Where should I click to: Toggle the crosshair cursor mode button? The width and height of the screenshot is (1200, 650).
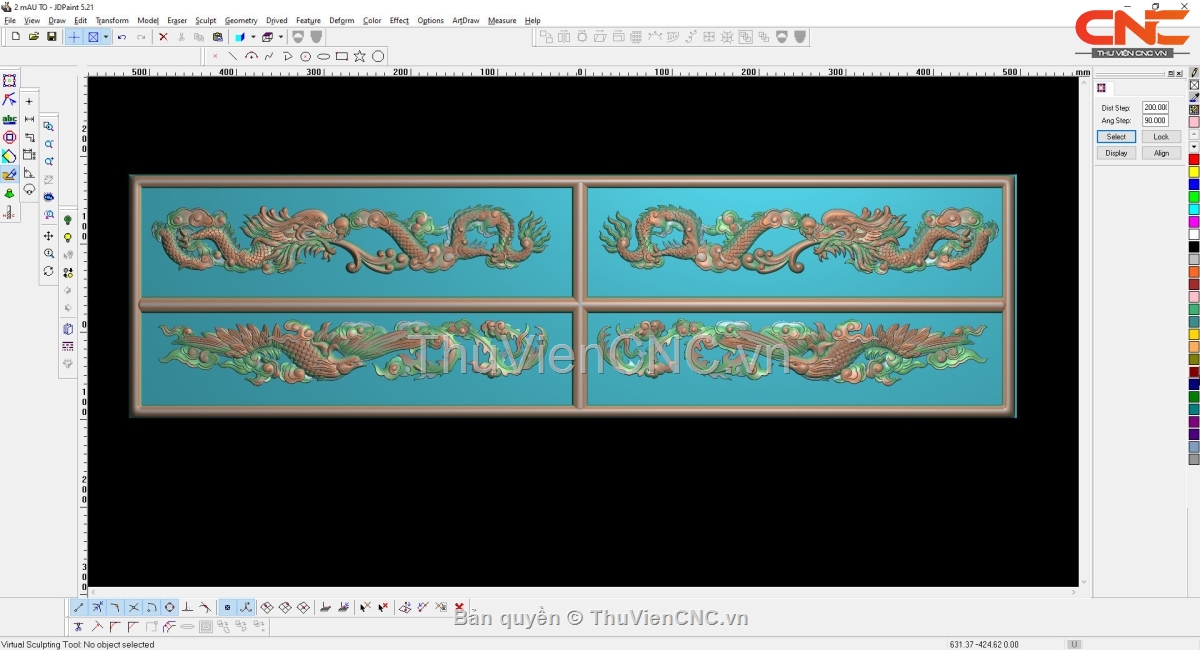point(74,37)
